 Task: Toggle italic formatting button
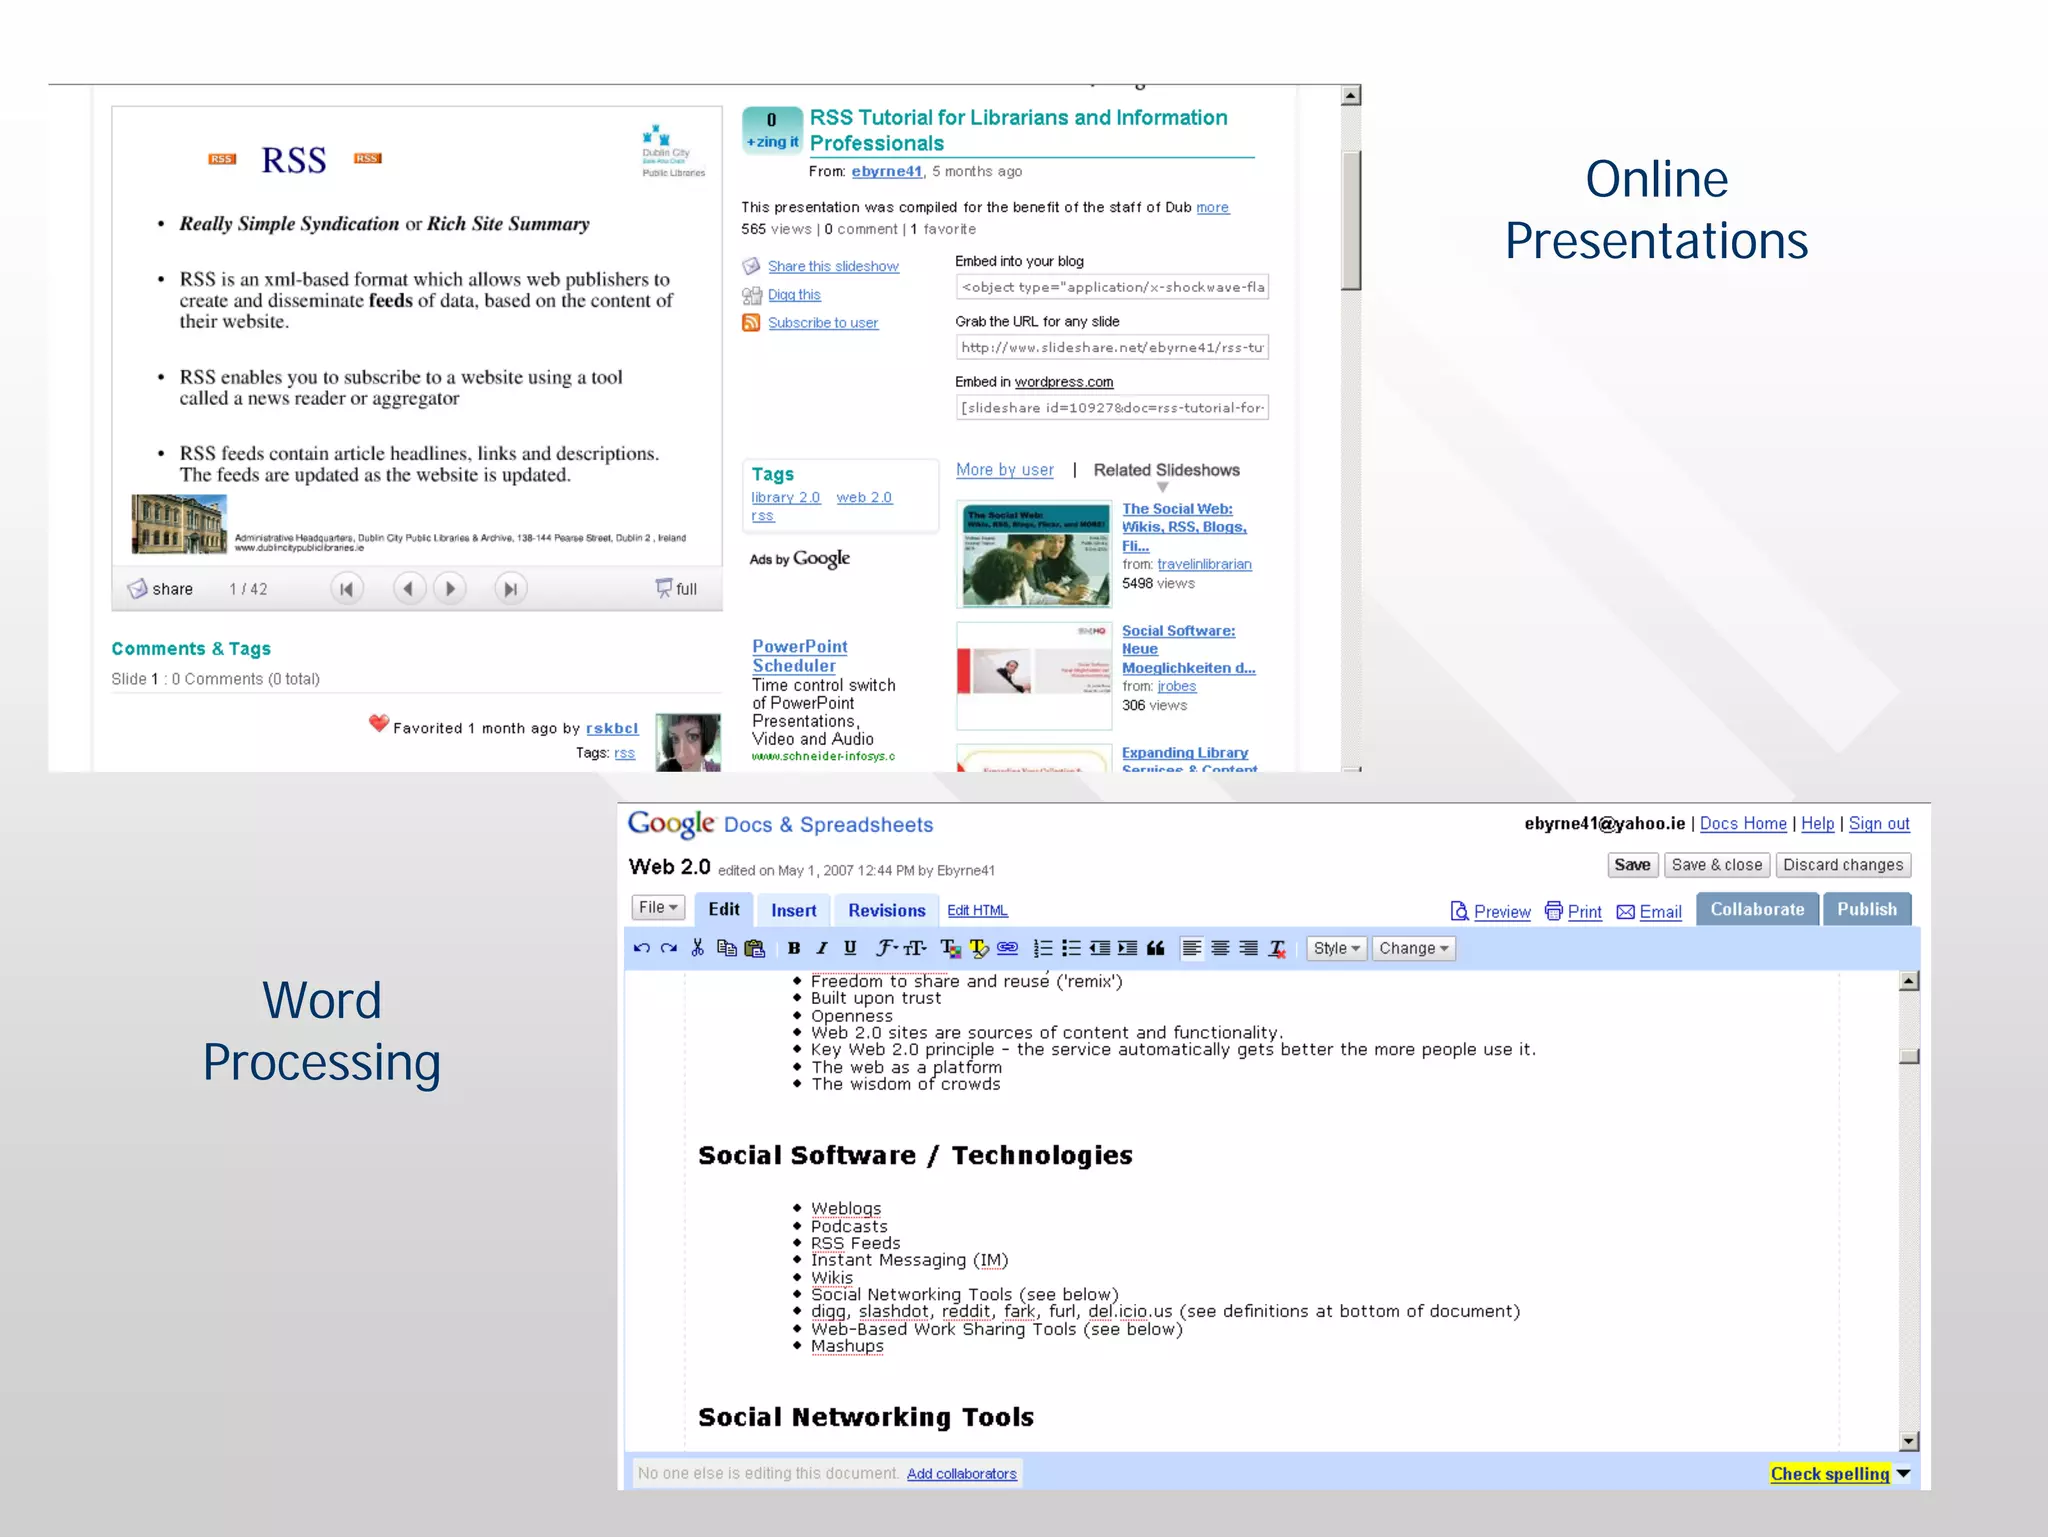point(821,948)
